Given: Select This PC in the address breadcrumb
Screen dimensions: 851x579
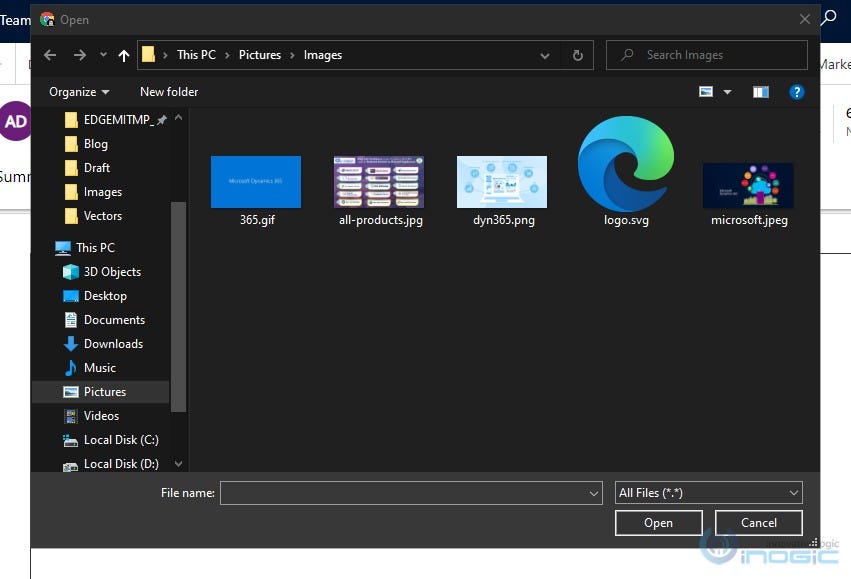Looking at the screenshot, I should tap(196, 55).
